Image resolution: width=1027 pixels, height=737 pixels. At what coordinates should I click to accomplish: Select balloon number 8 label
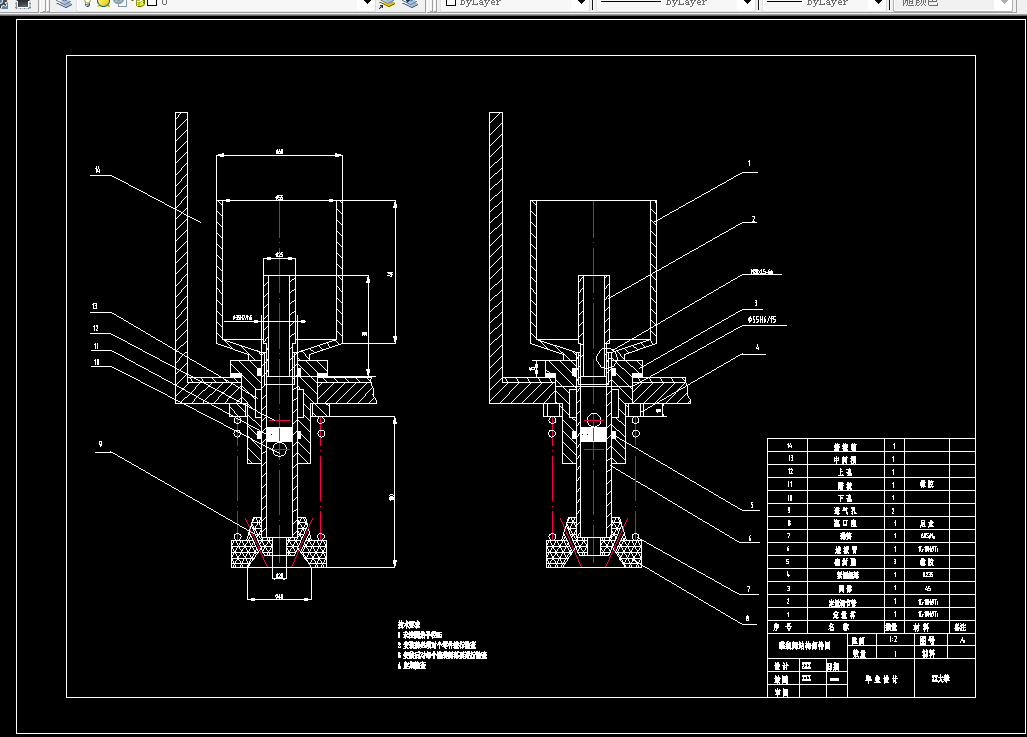coord(747,618)
